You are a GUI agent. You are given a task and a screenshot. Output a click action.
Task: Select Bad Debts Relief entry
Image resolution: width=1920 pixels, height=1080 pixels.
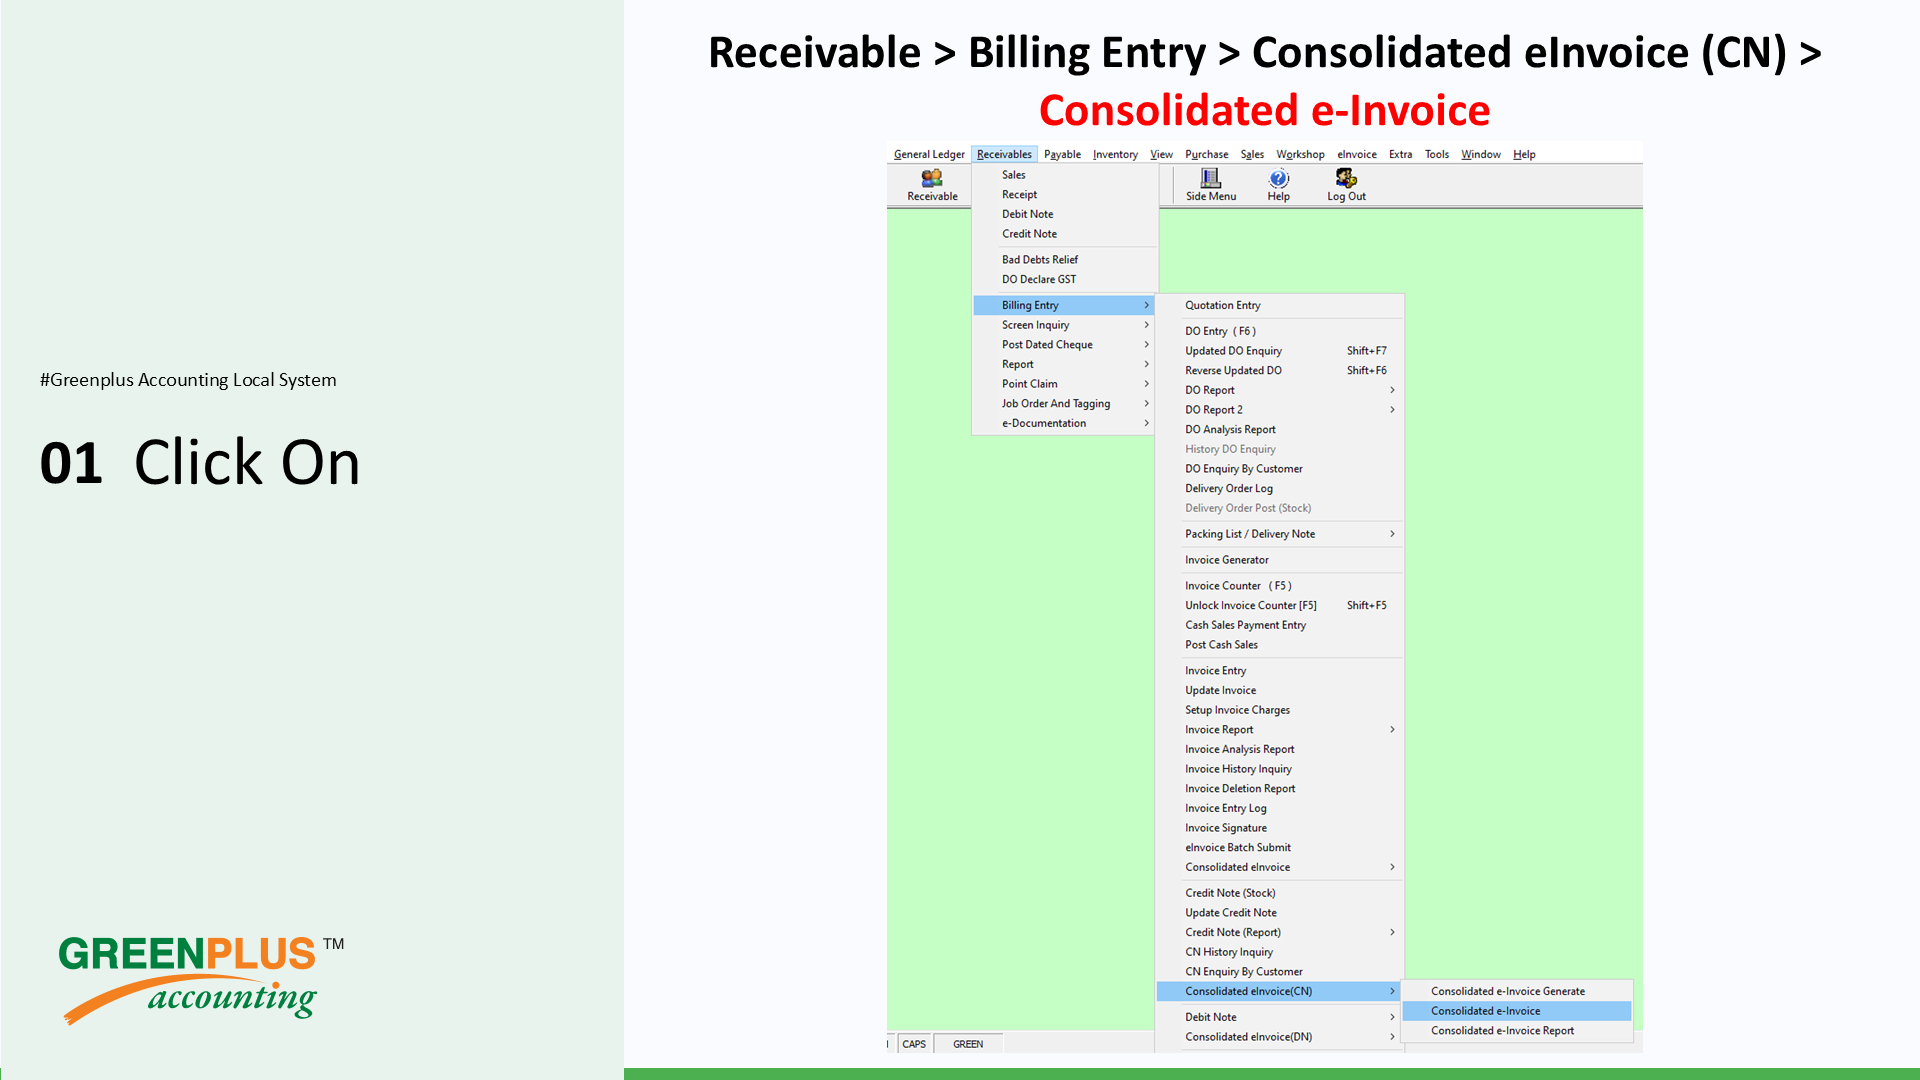tap(1065, 260)
